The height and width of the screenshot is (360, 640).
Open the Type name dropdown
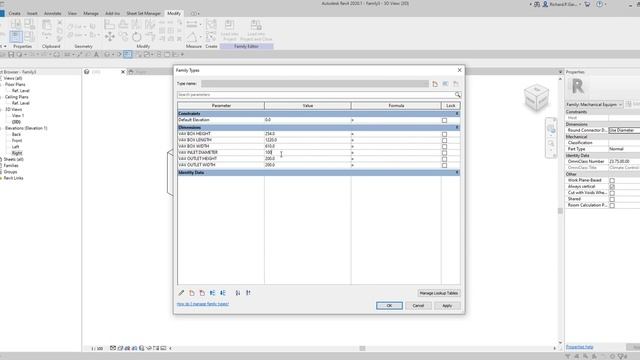click(x=315, y=84)
